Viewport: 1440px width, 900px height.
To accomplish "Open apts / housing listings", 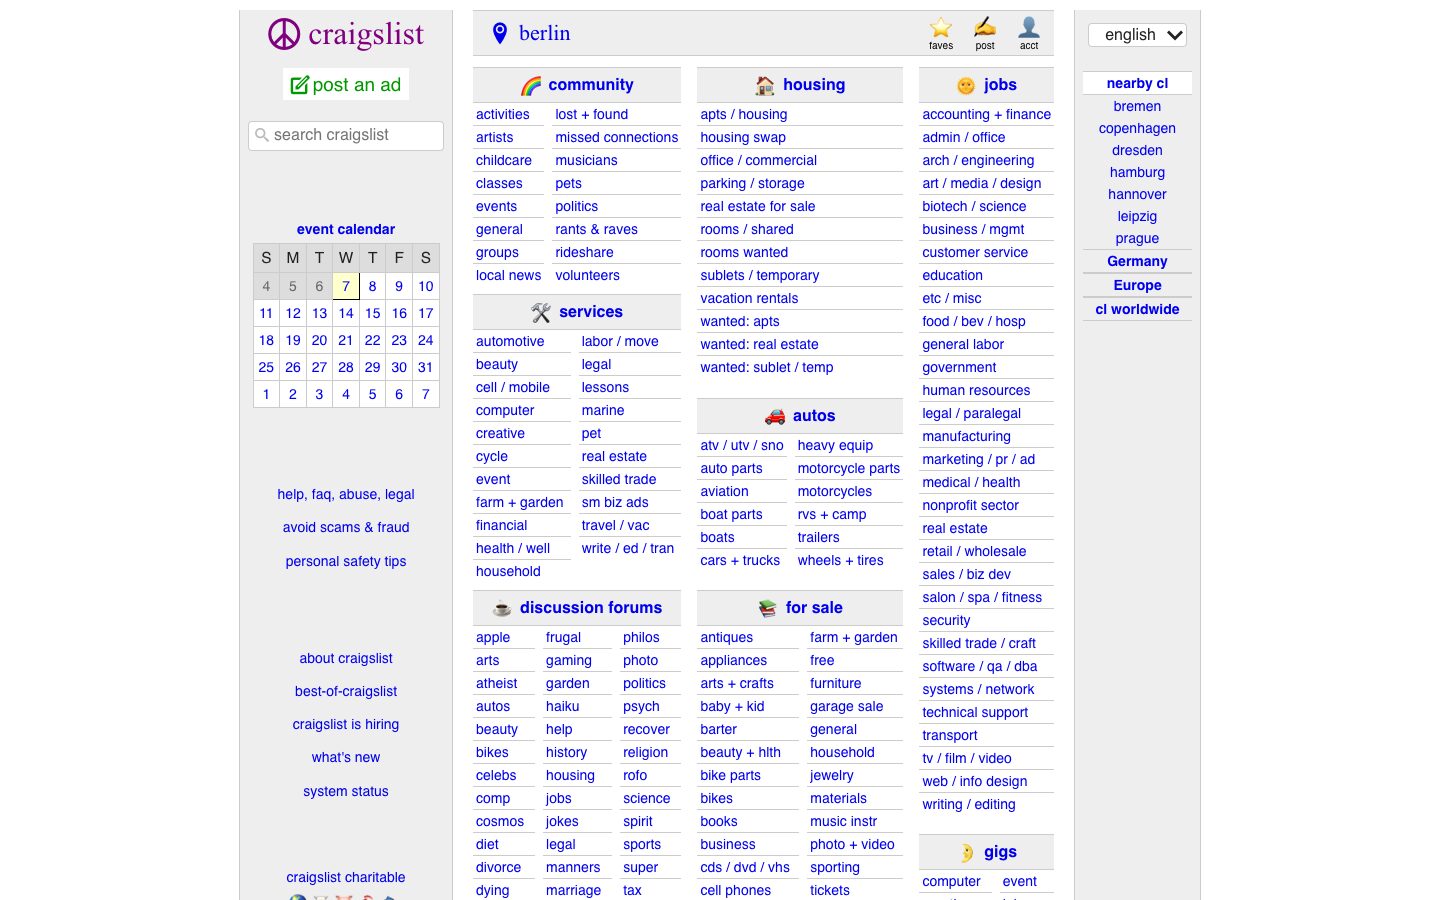I will 744,115.
